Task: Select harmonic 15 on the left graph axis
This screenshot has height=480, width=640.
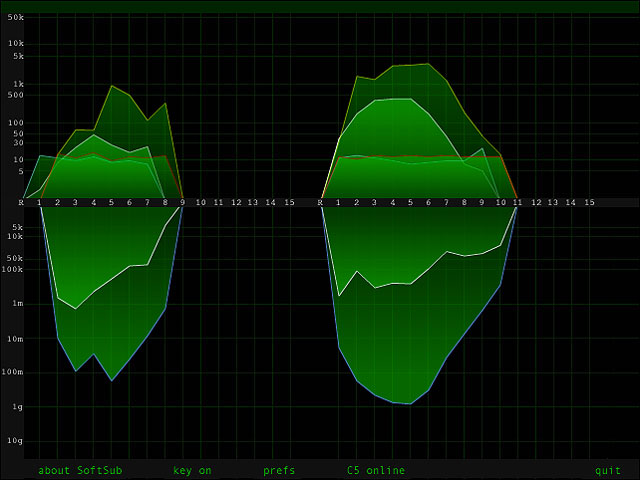Action: 289,202
